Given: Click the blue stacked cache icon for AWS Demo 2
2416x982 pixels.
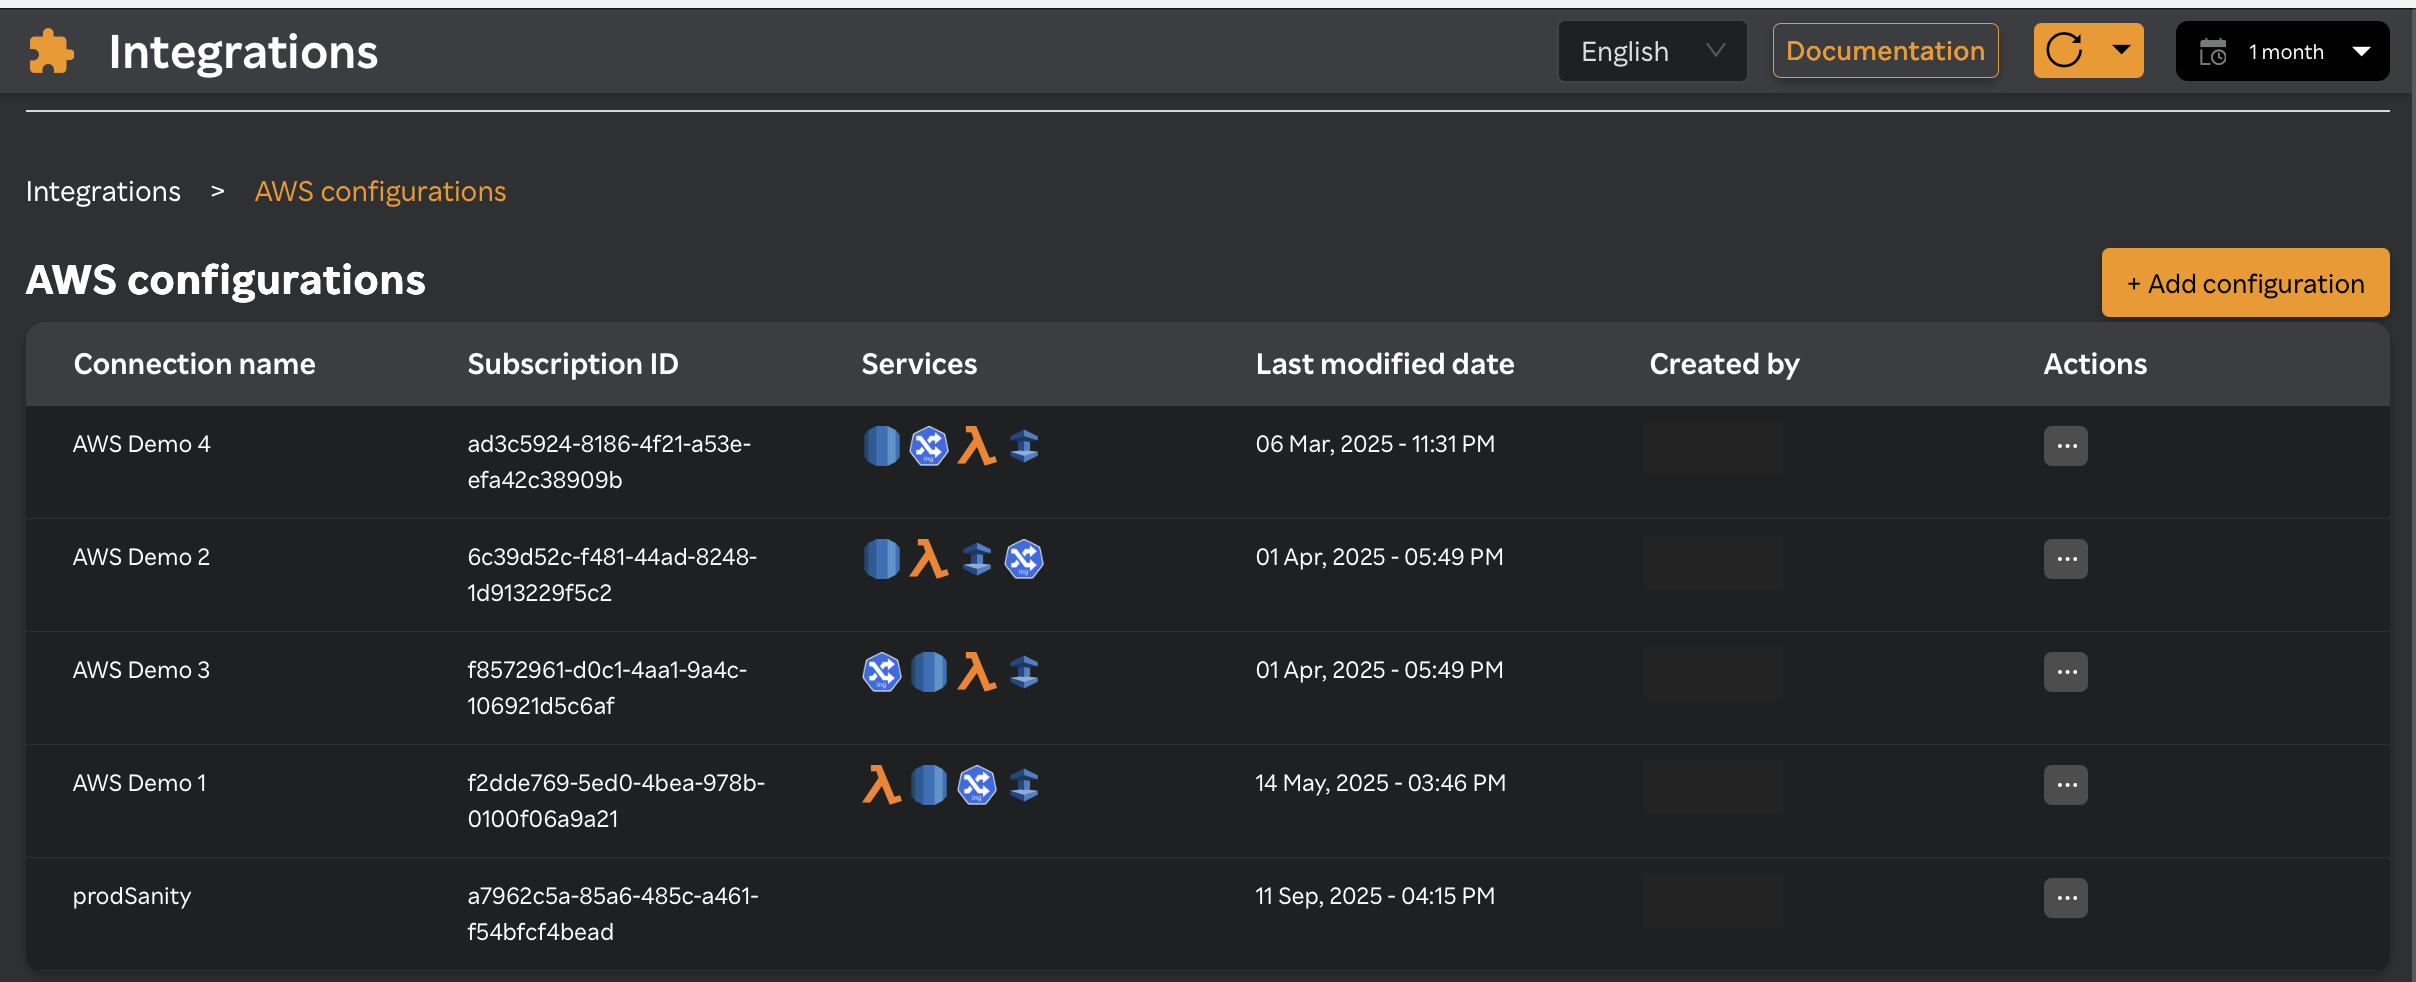Looking at the screenshot, I should coord(977,559).
